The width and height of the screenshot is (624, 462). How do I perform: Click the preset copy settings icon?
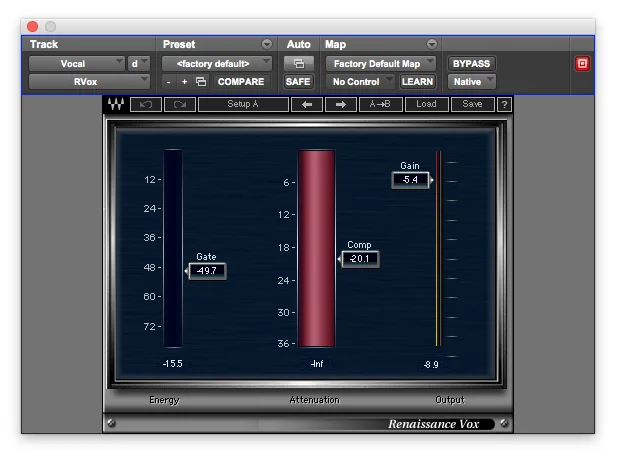pos(201,82)
